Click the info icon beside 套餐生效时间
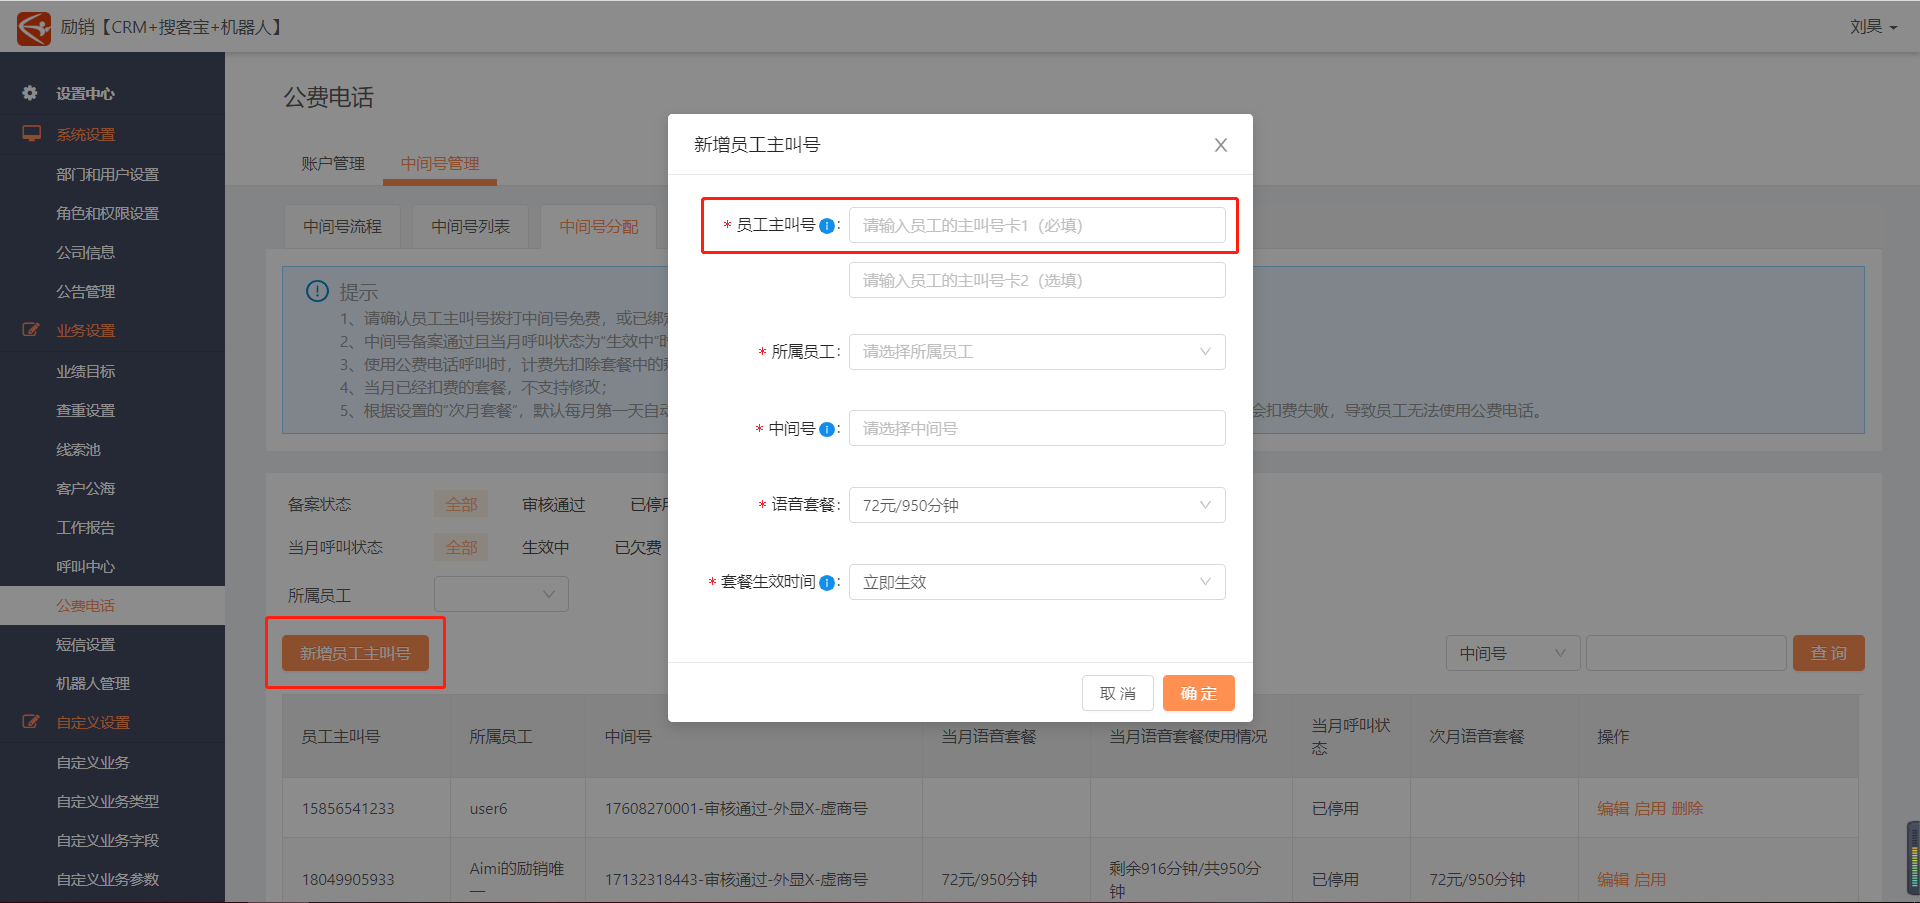 point(827,583)
